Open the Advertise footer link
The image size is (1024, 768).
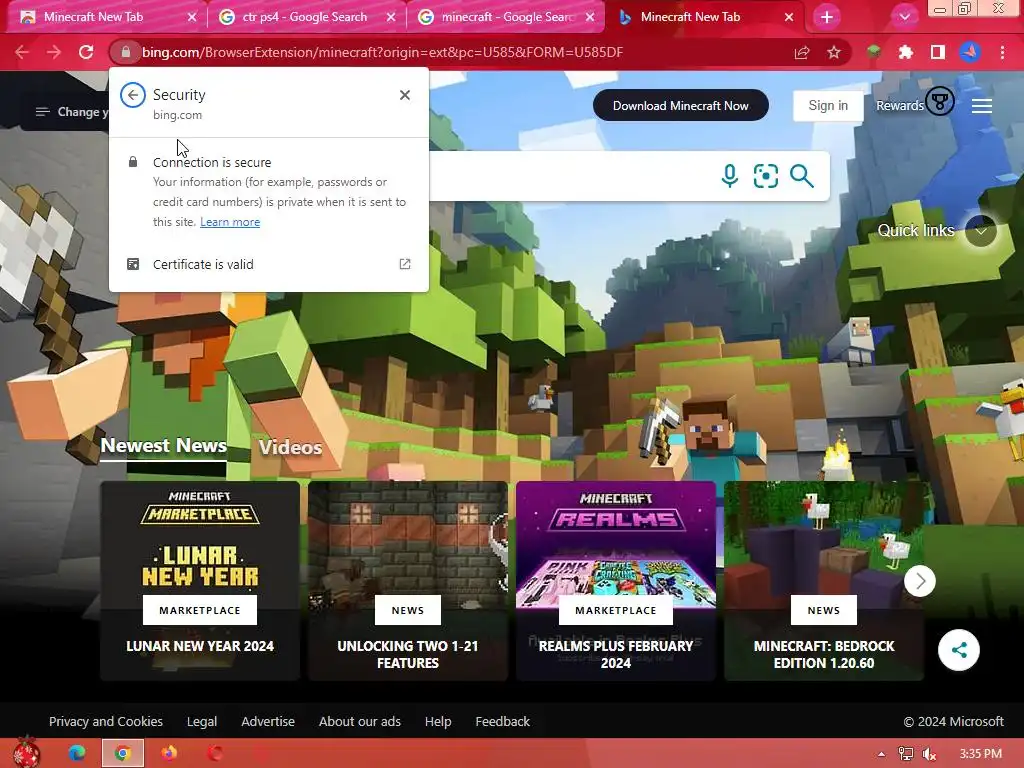pyautogui.click(x=268, y=722)
